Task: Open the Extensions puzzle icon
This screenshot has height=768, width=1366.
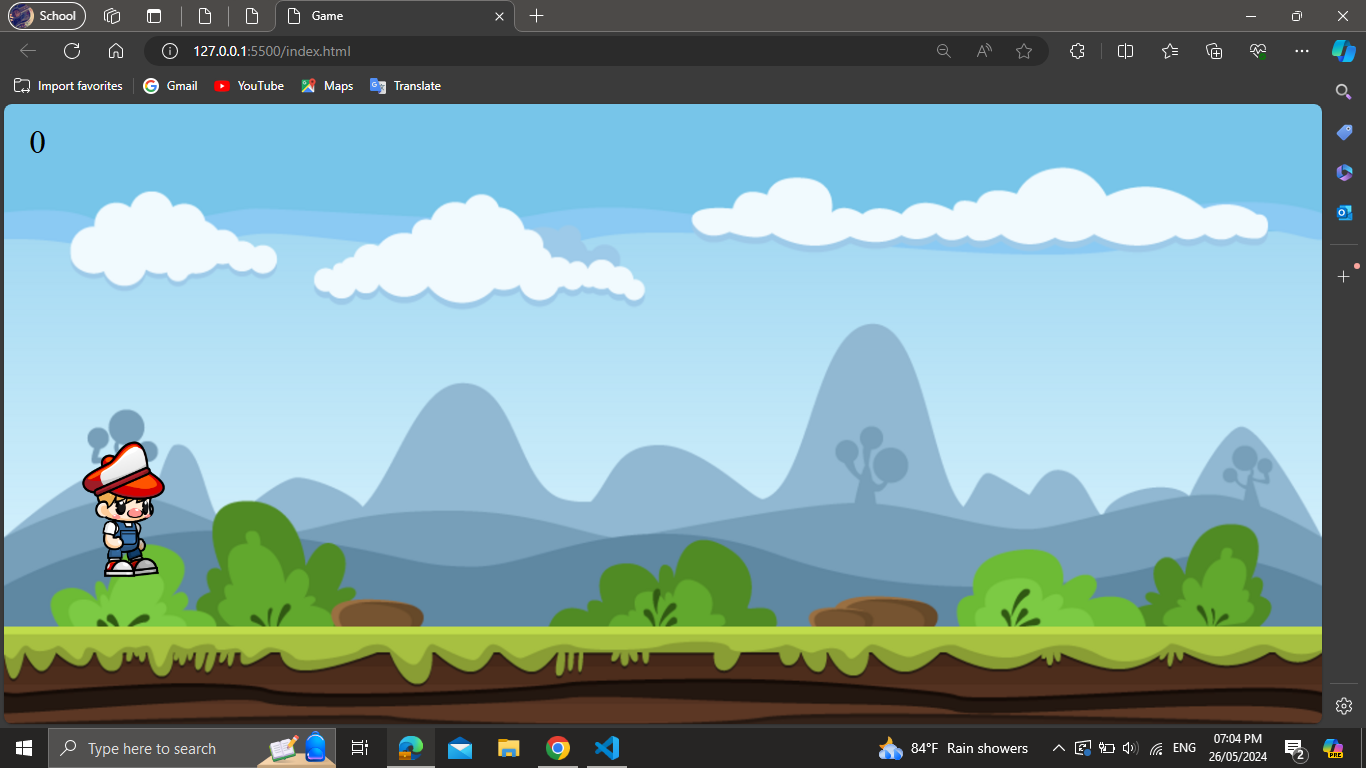Action: pos(1077,51)
